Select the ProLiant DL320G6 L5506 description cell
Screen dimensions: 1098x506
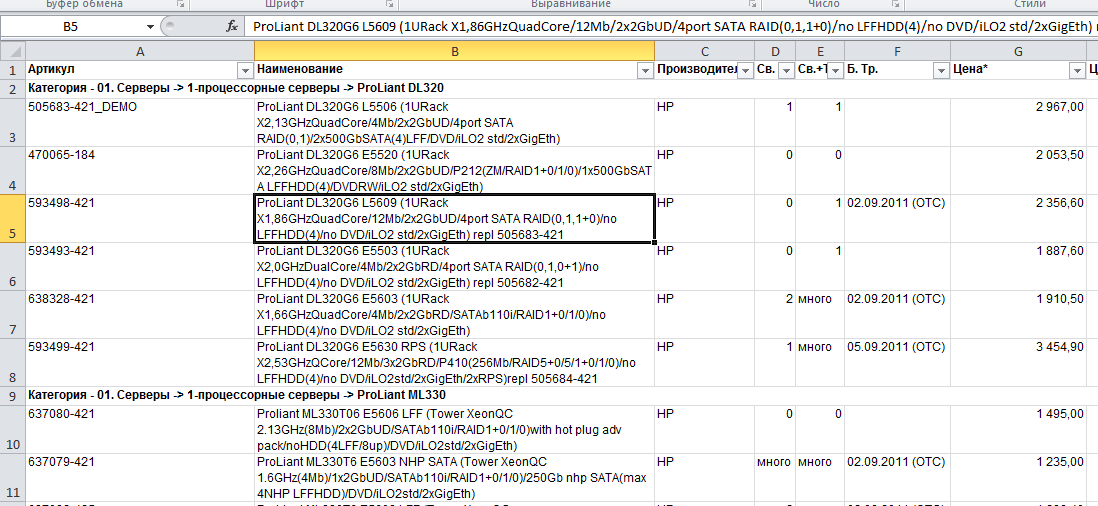tap(454, 122)
